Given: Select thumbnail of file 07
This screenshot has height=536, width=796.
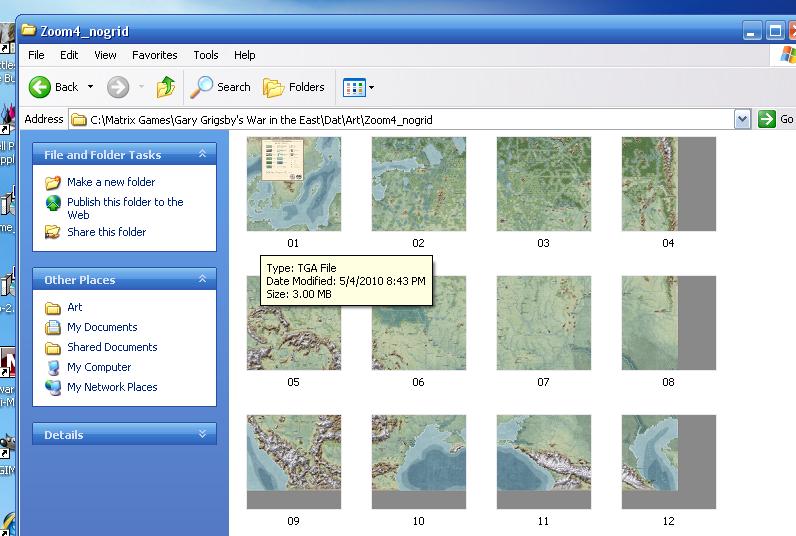Looking at the screenshot, I should 544,323.
